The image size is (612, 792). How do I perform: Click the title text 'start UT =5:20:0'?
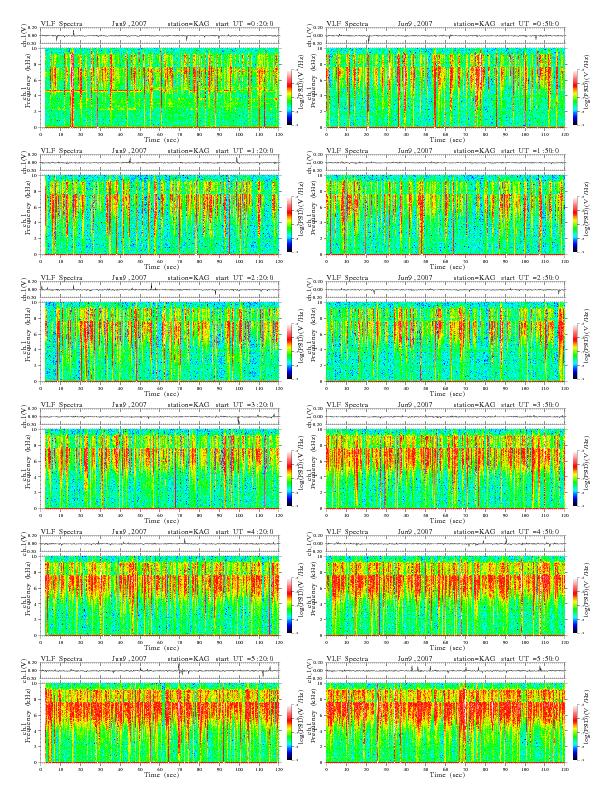tap(245, 659)
